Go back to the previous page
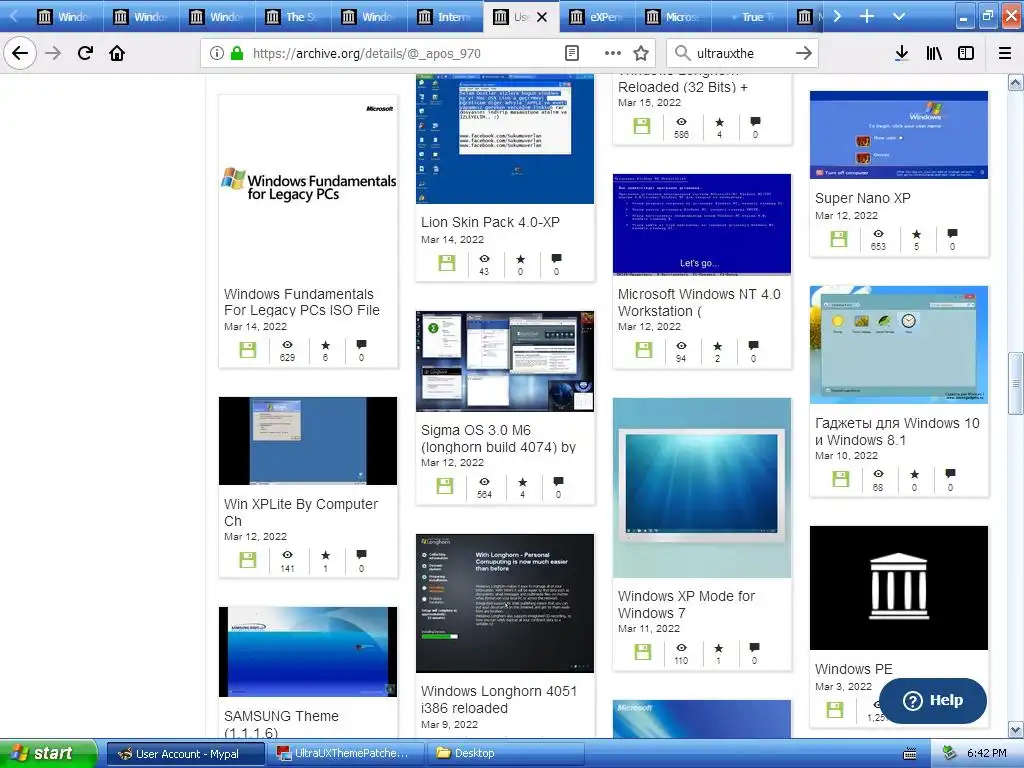 click(20, 53)
